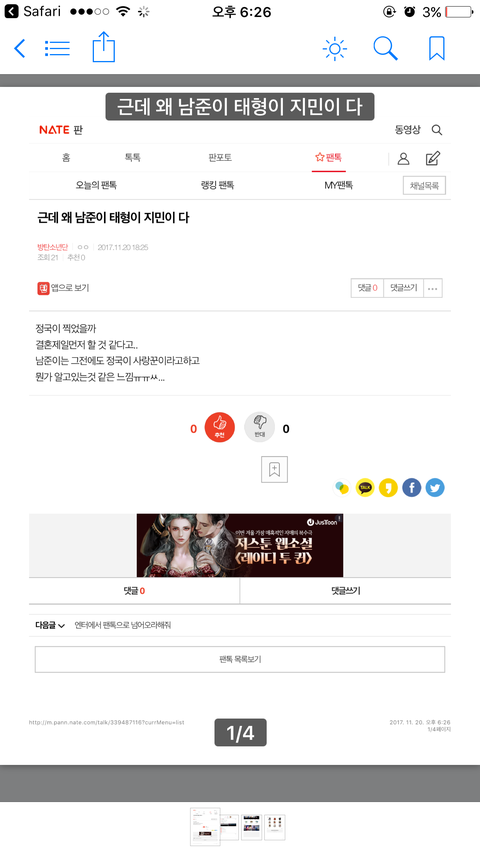
Task: Open search with the magnifier icon
Action: point(385,48)
